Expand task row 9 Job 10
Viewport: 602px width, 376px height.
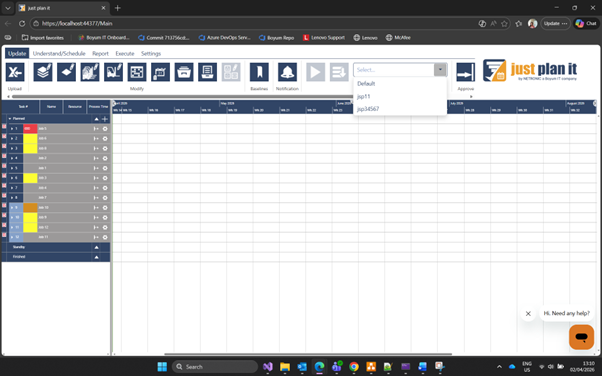(x=12, y=207)
